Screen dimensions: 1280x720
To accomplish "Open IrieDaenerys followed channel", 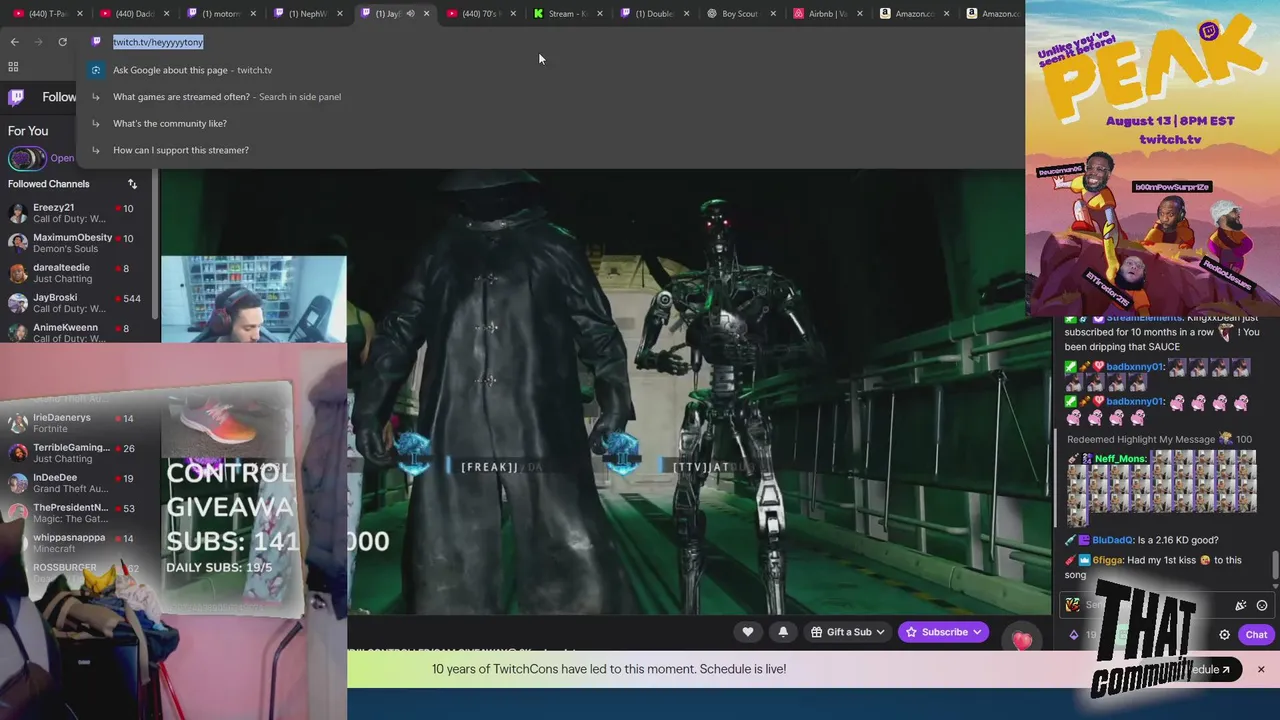I will click(75, 423).
